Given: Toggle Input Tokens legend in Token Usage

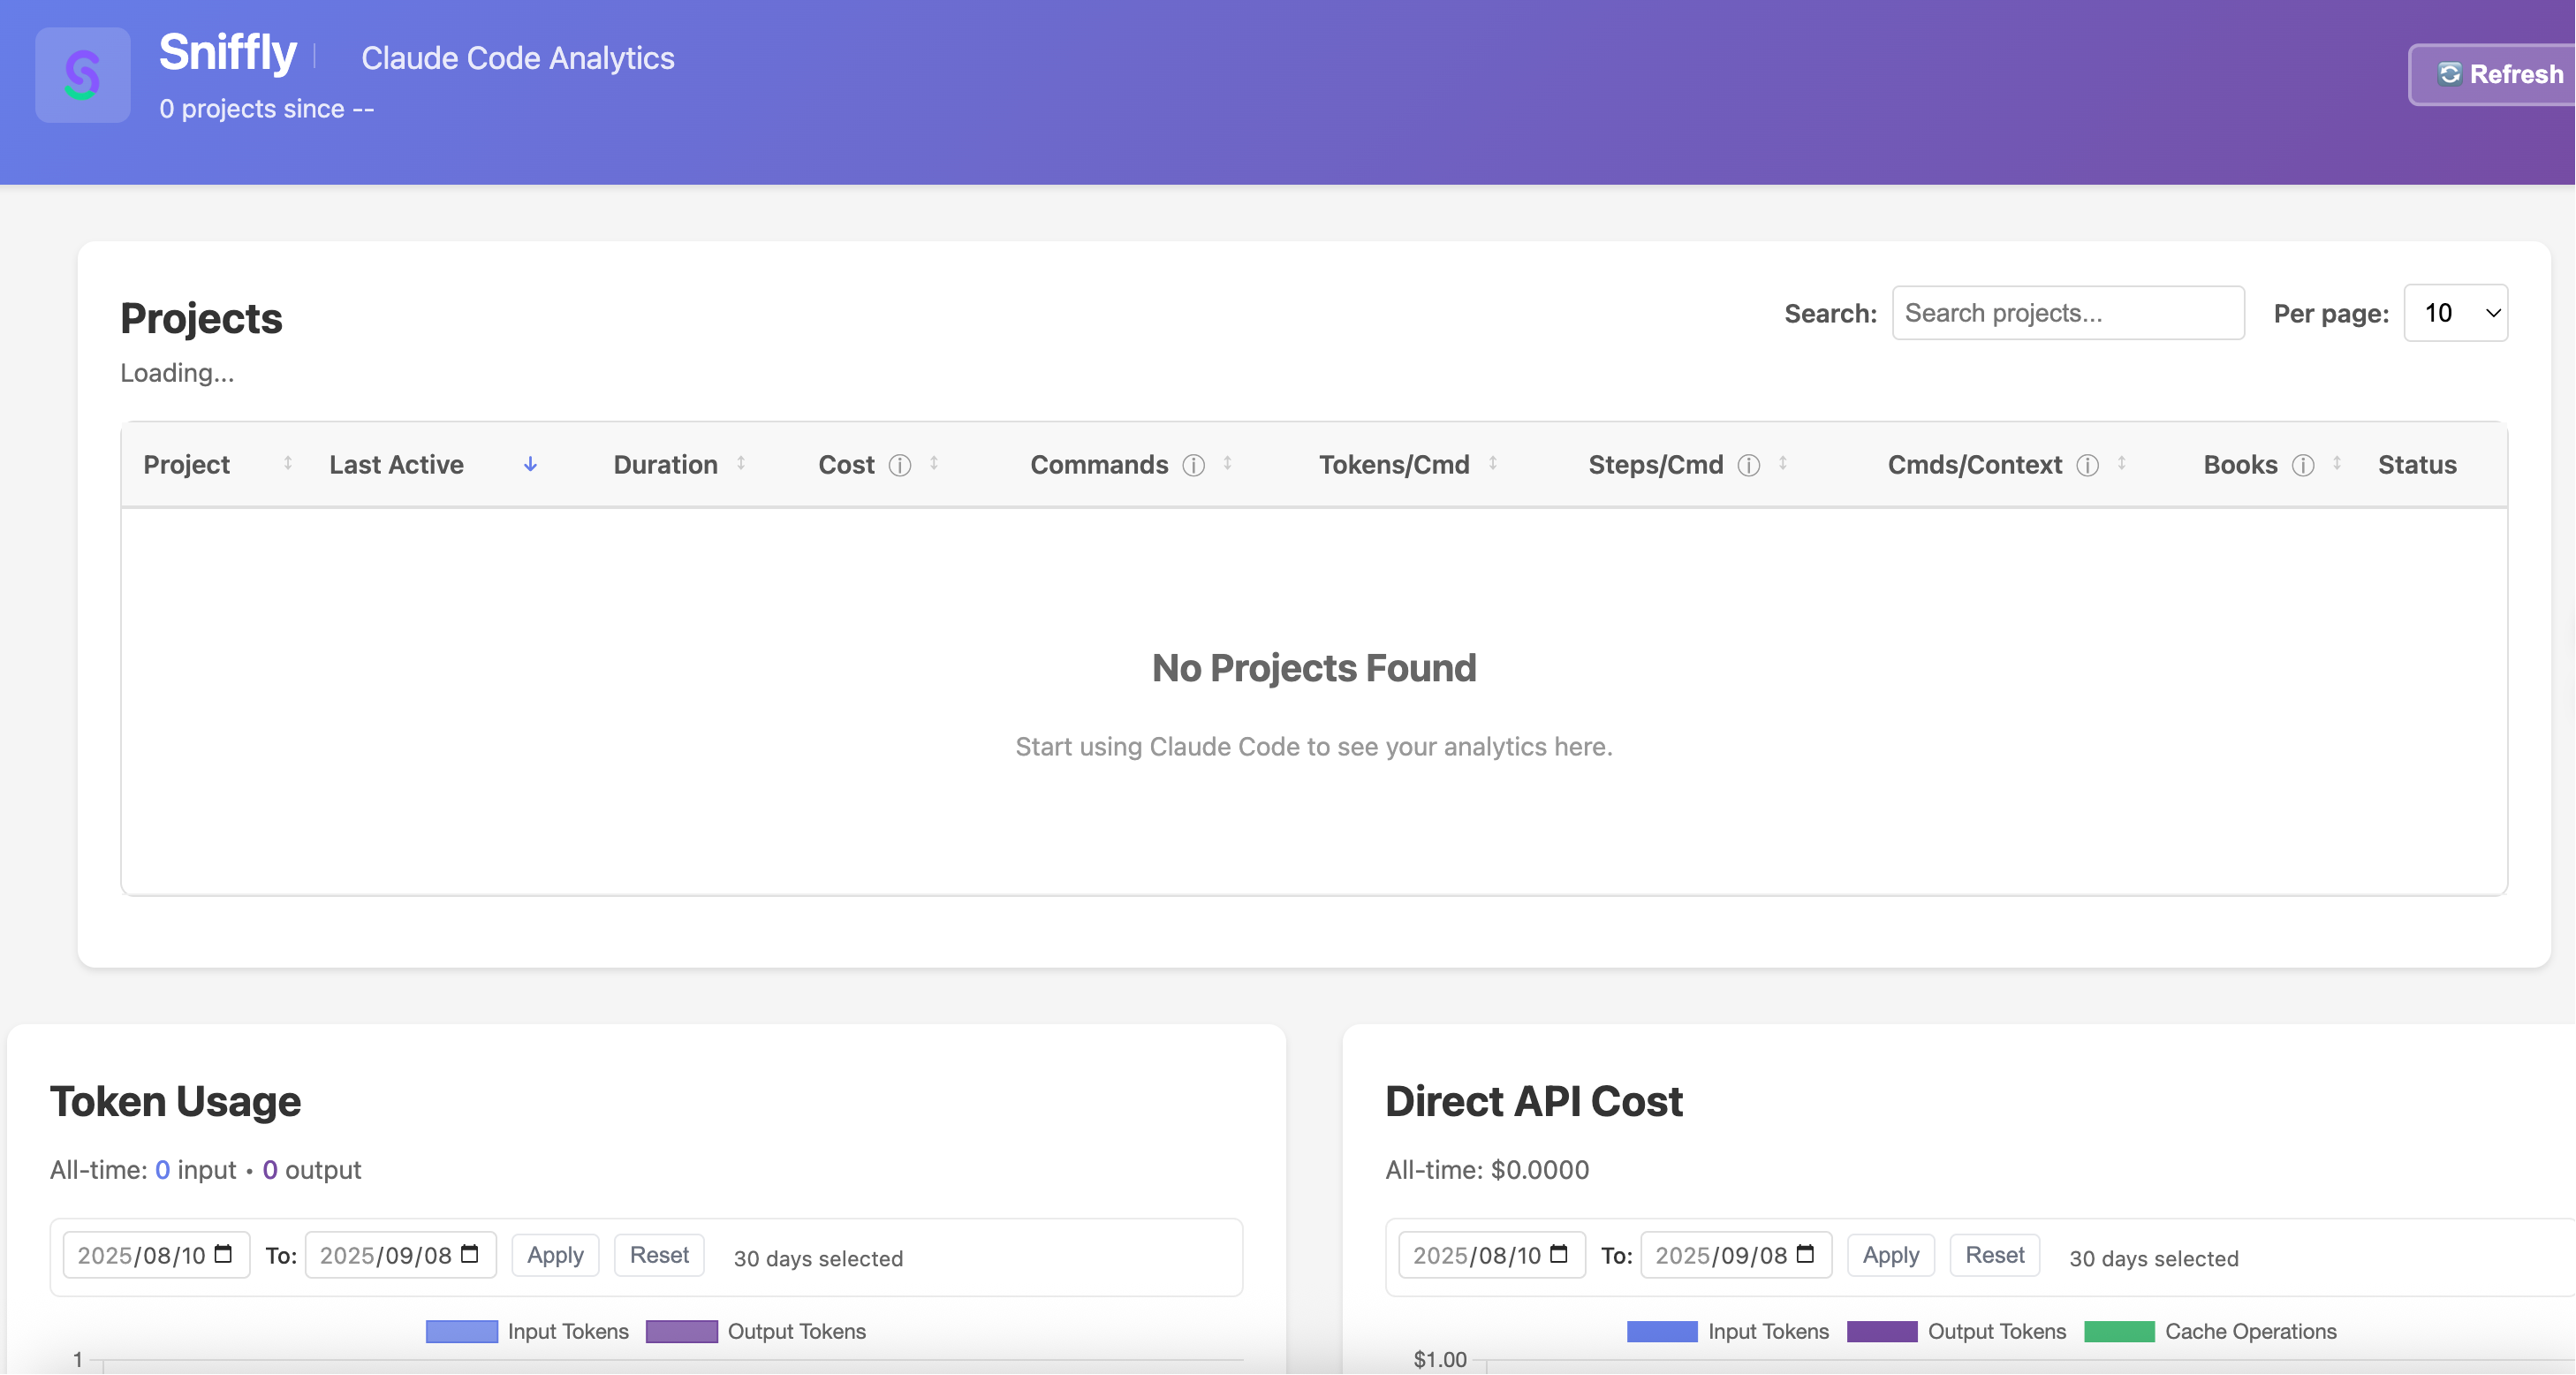Looking at the screenshot, I should pyautogui.click(x=527, y=1332).
